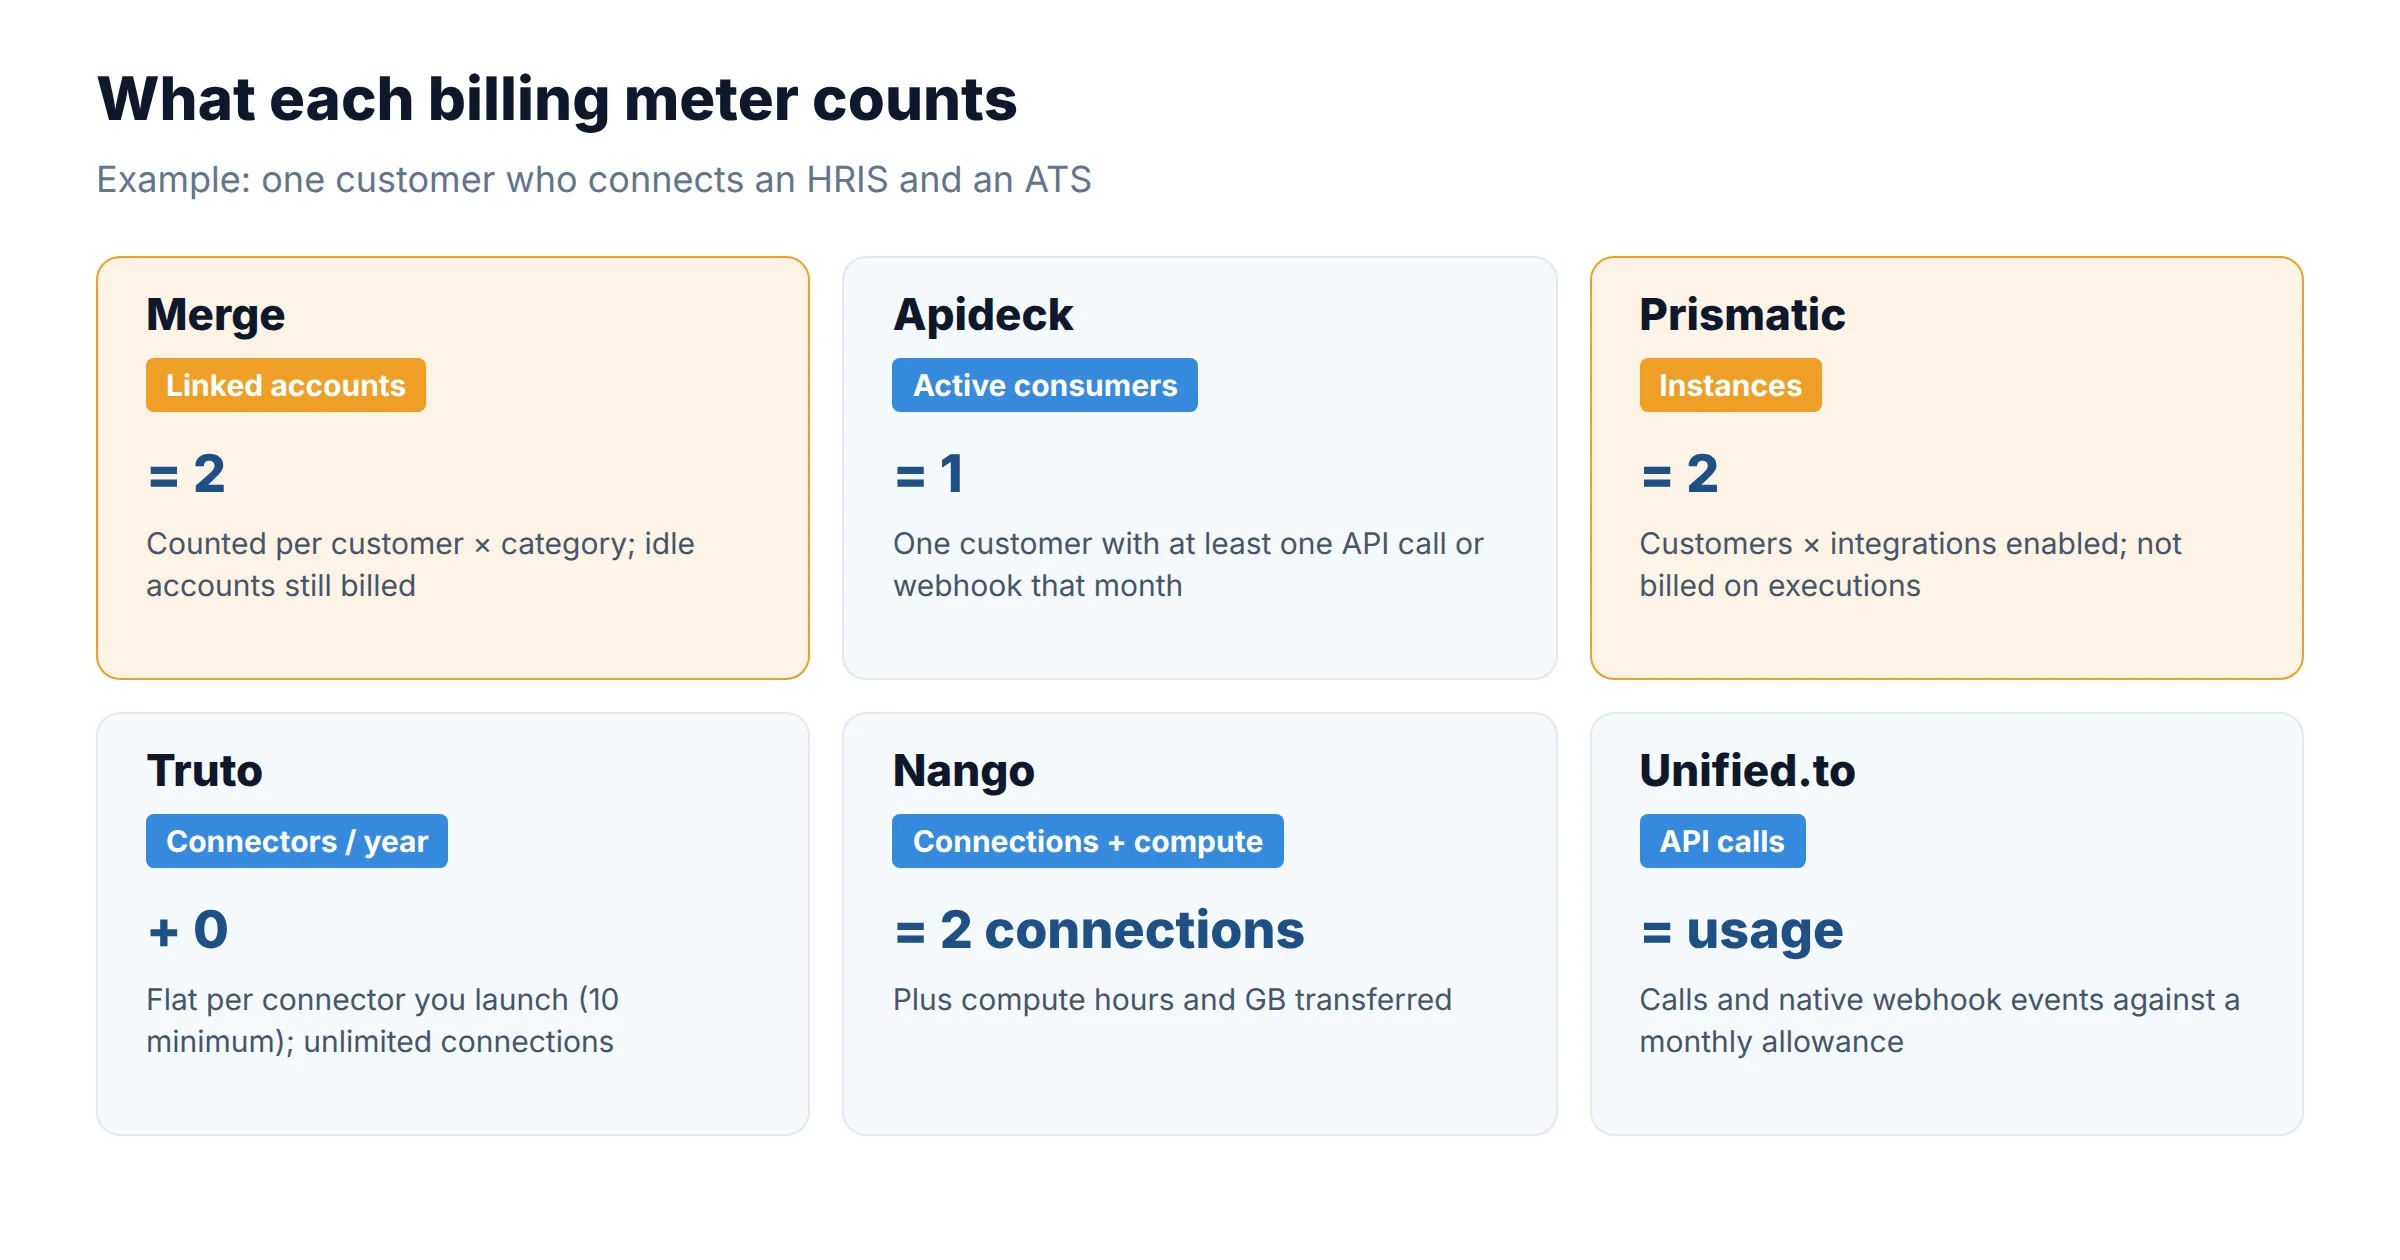The height and width of the screenshot is (1260, 2400).
Task: Click text 'Flat per connector you launch (10 minimum)'
Action: click(382, 1020)
